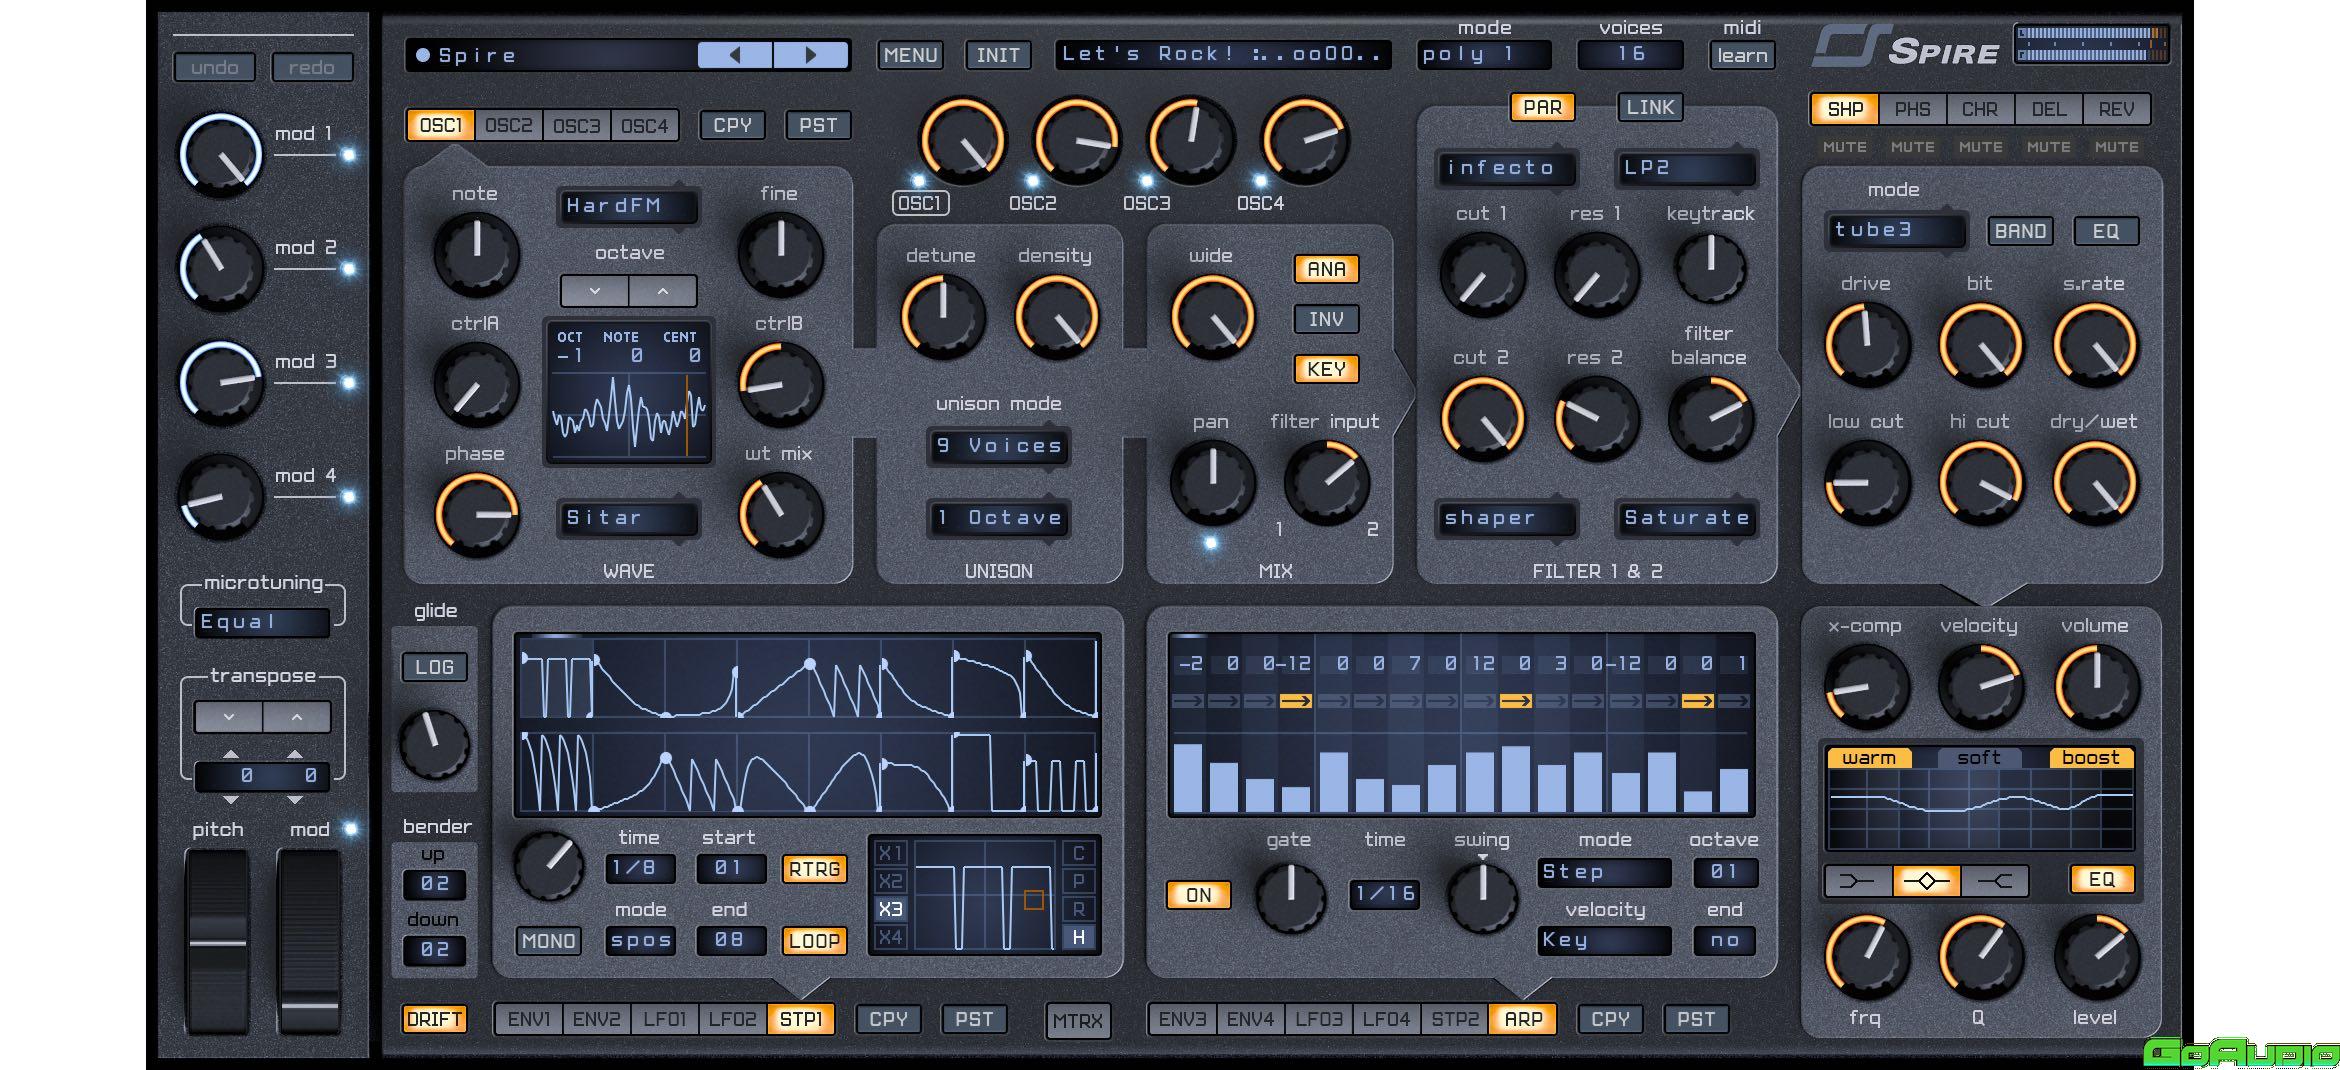Click the cut 1 filter knob
The width and height of the screenshot is (2340, 1070).
click(1481, 275)
